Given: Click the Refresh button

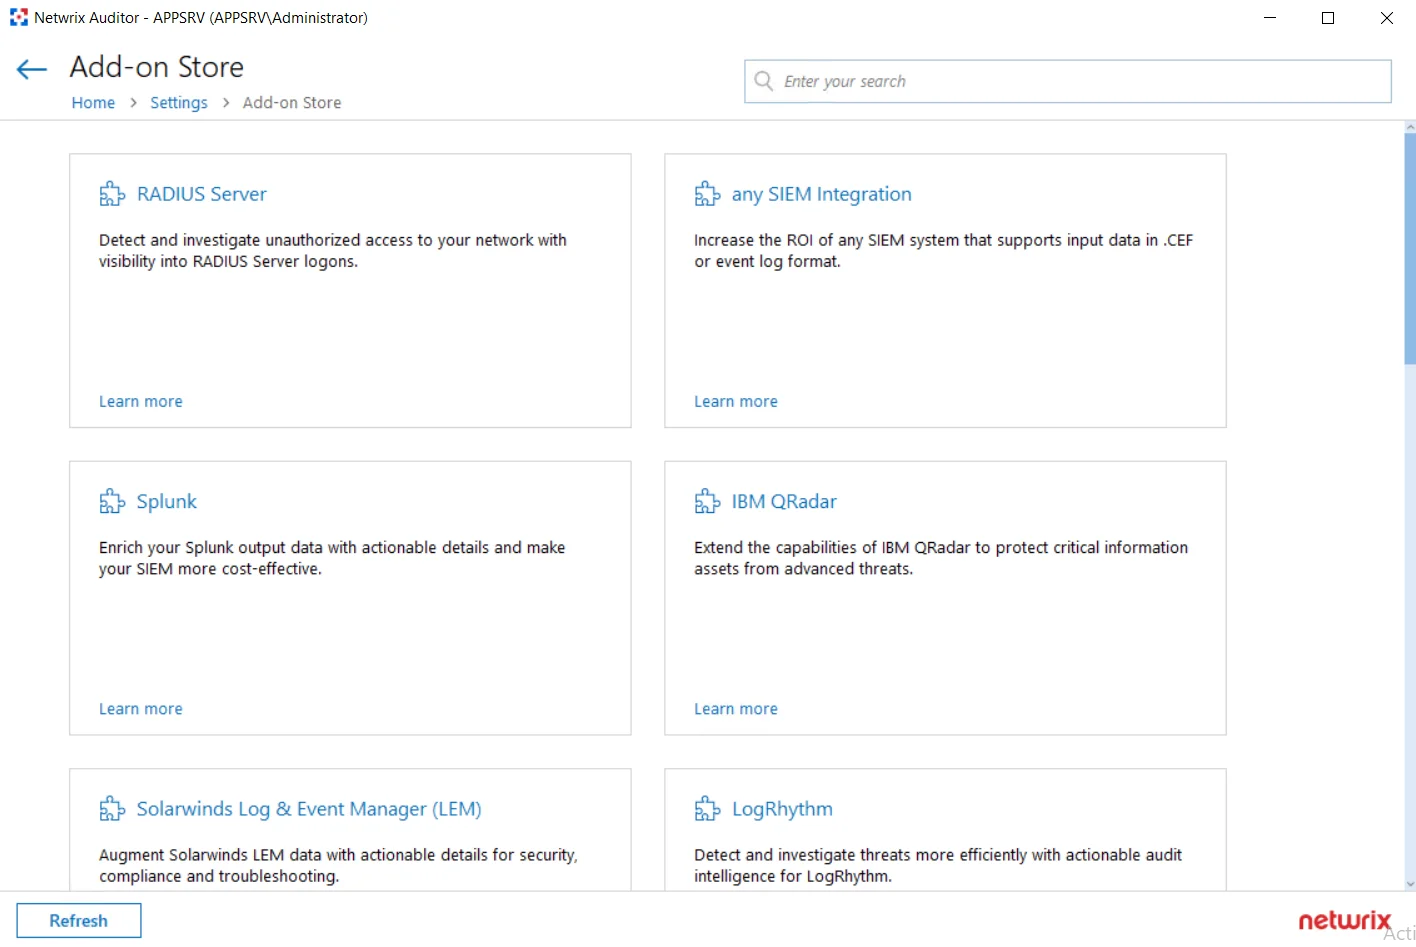Looking at the screenshot, I should (x=79, y=920).
